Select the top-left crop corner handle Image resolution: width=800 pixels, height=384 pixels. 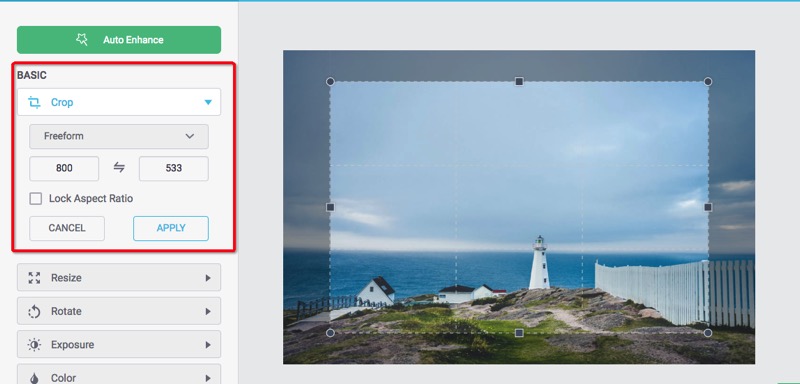(330, 82)
